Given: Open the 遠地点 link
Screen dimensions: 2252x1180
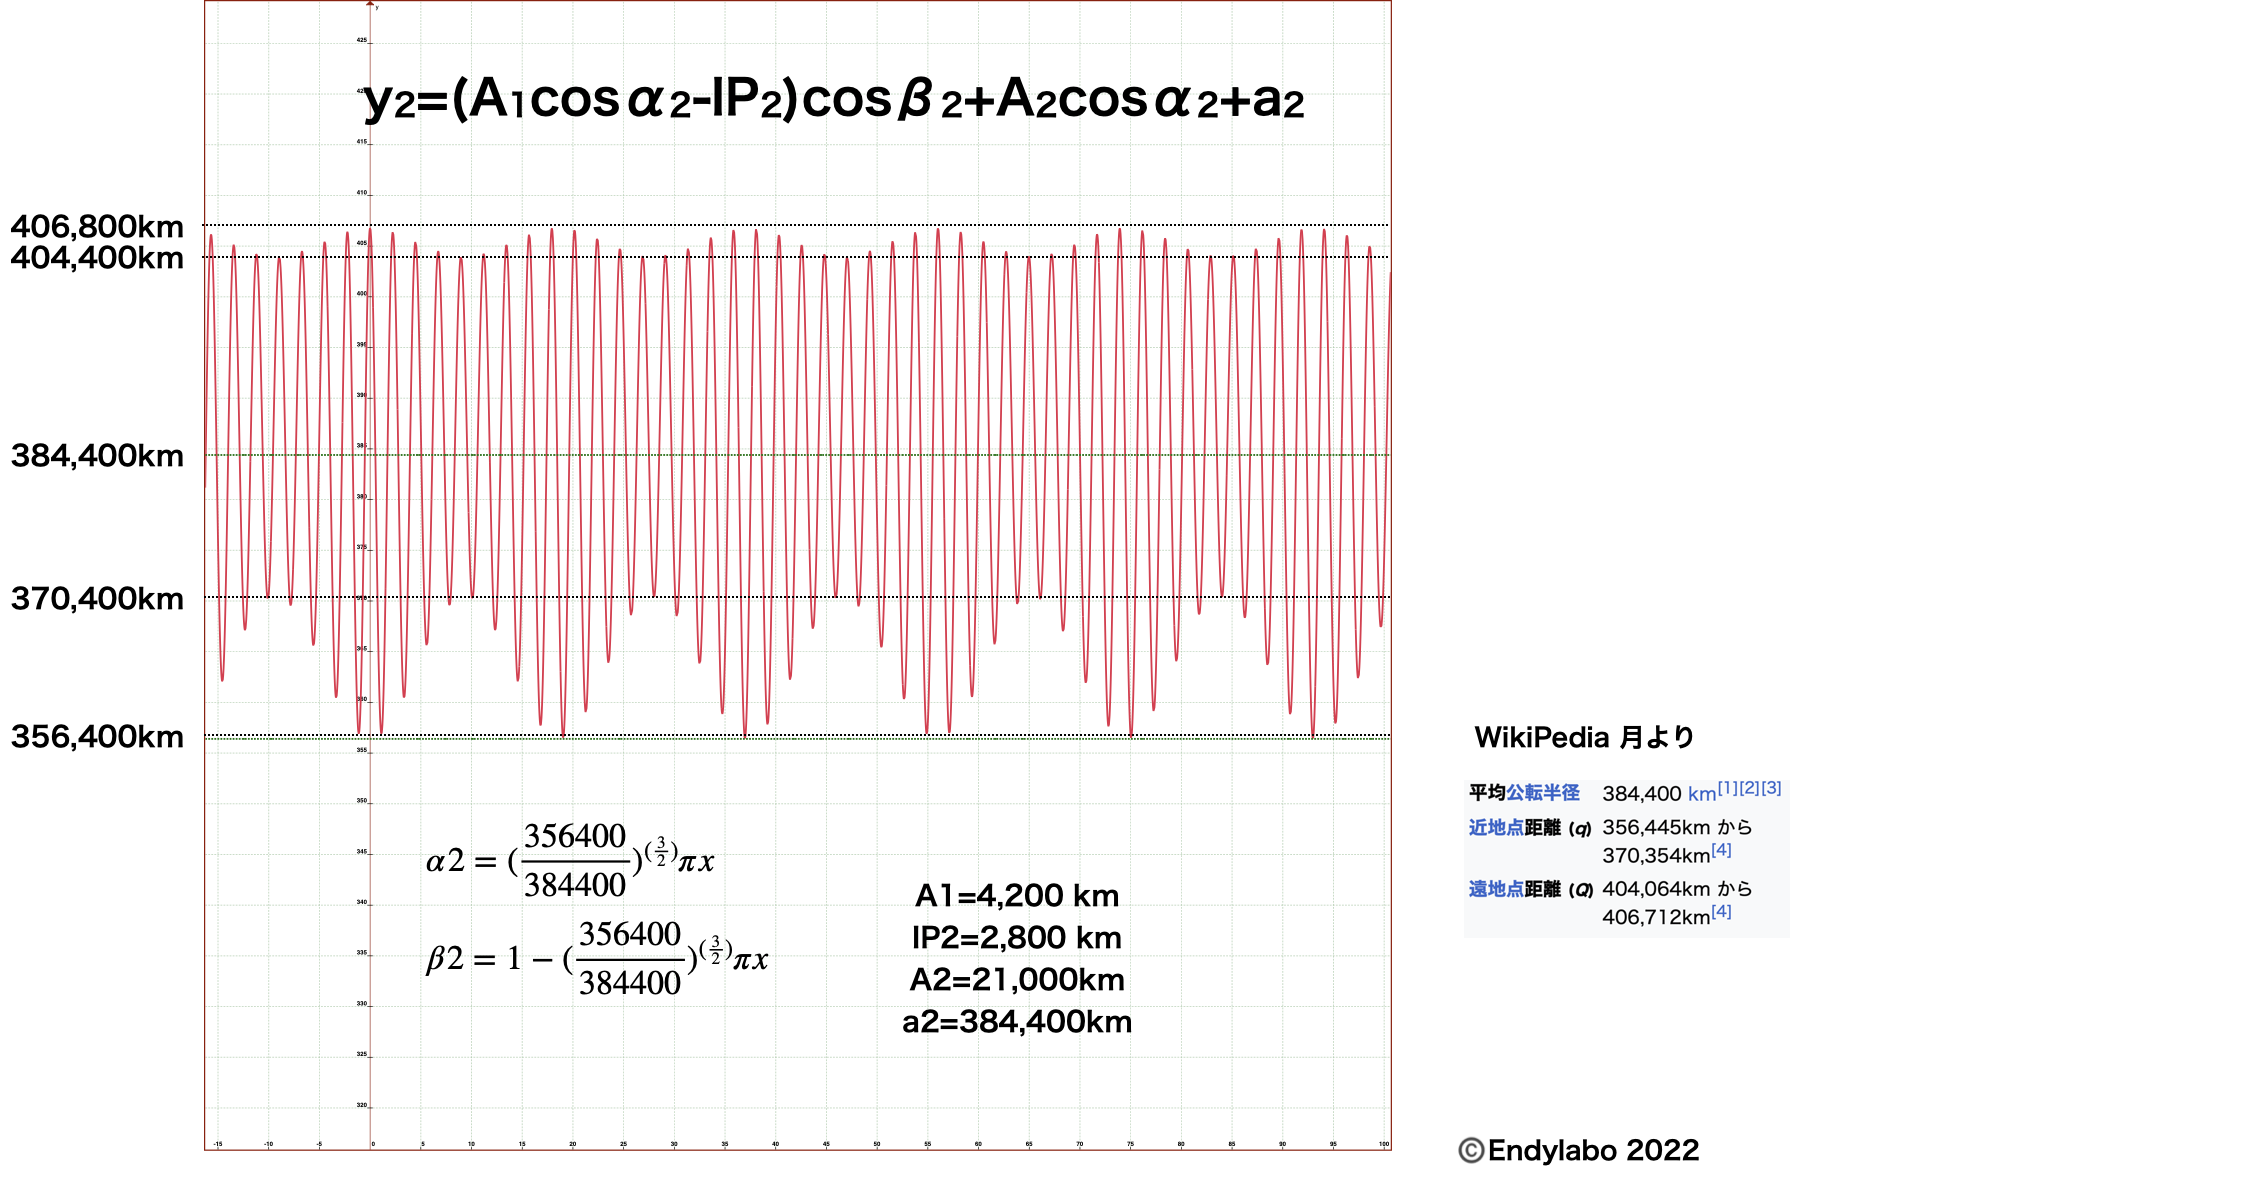Looking at the screenshot, I should tap(1496, 889).
